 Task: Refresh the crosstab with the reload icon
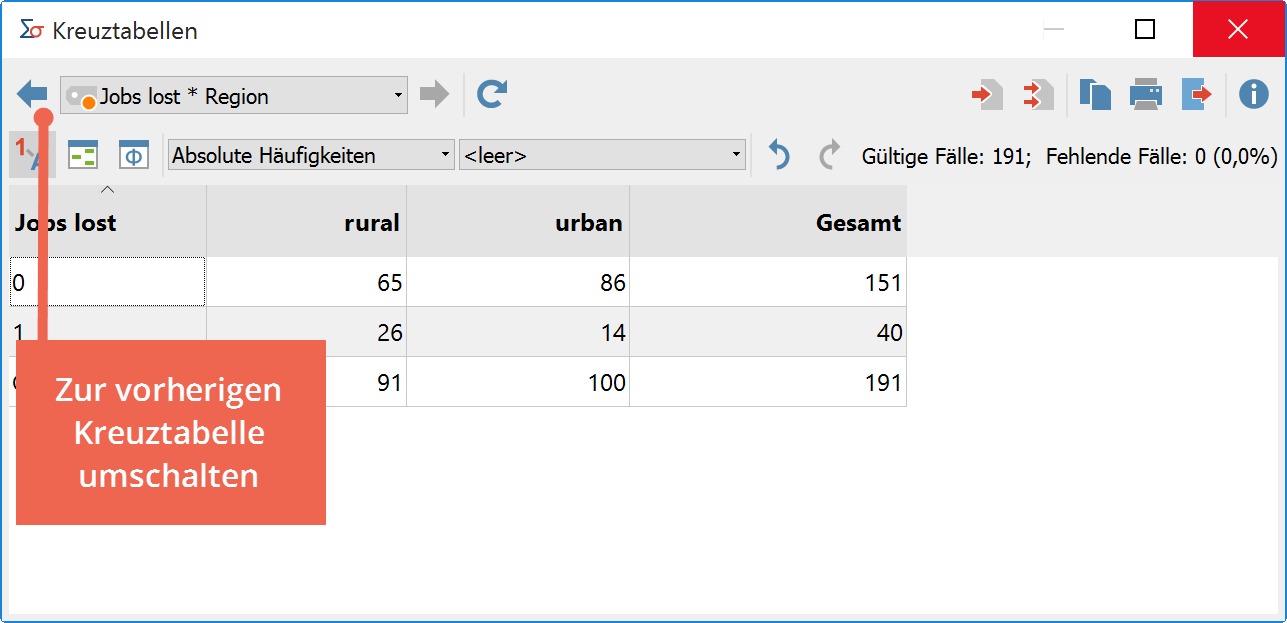pos(491,95)
